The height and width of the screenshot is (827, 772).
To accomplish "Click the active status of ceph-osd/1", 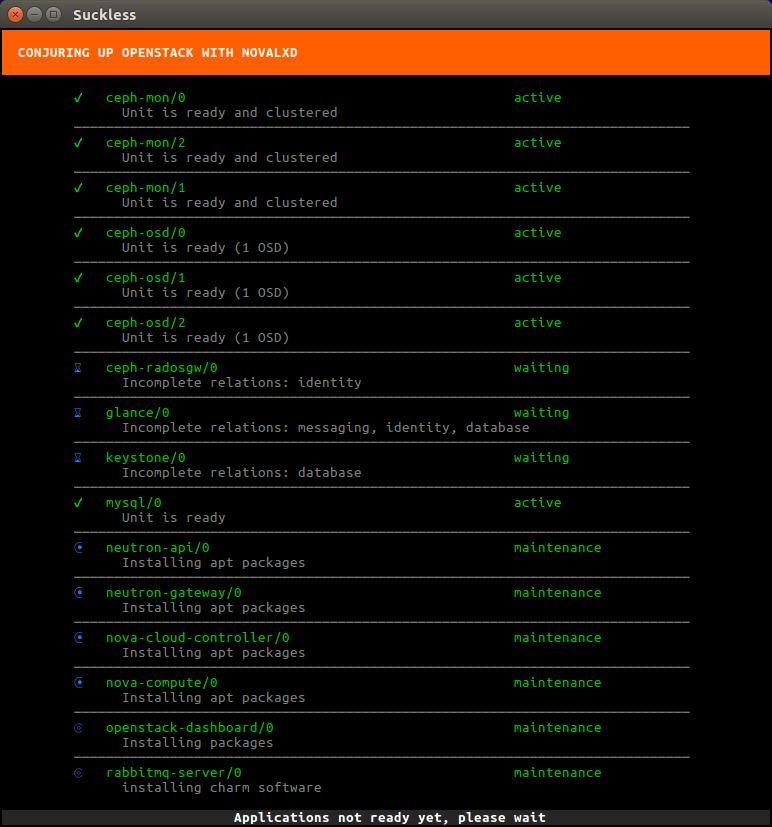I will [537, 278].
